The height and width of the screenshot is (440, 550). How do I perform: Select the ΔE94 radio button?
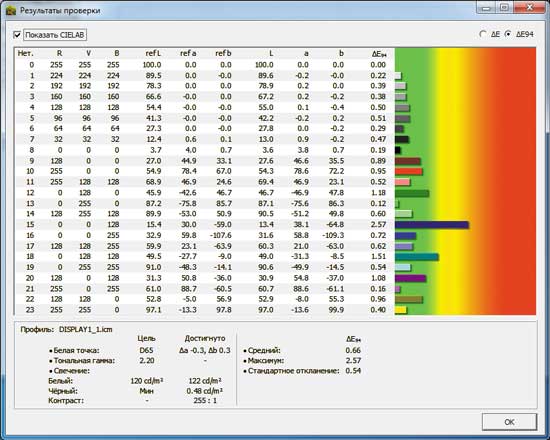[x=508, y=34]
